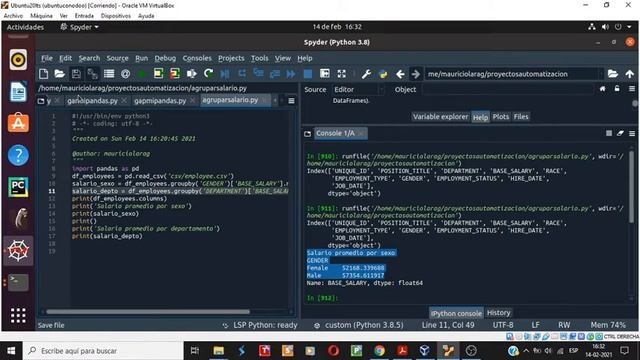
Task: Switch to the Variable explorer tab
Action: coord(440,117)
